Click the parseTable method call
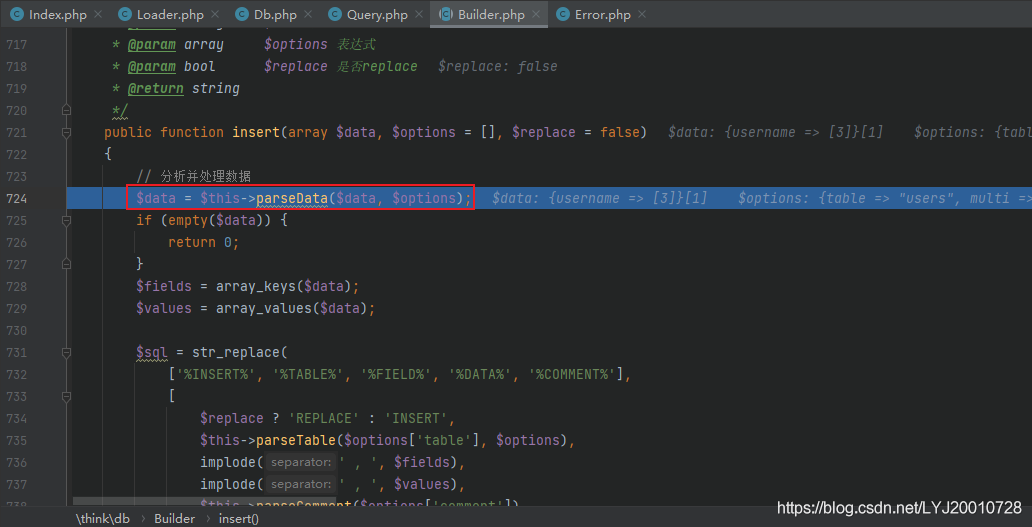This screenshot has width=1032, height=527. pos(296,440)
